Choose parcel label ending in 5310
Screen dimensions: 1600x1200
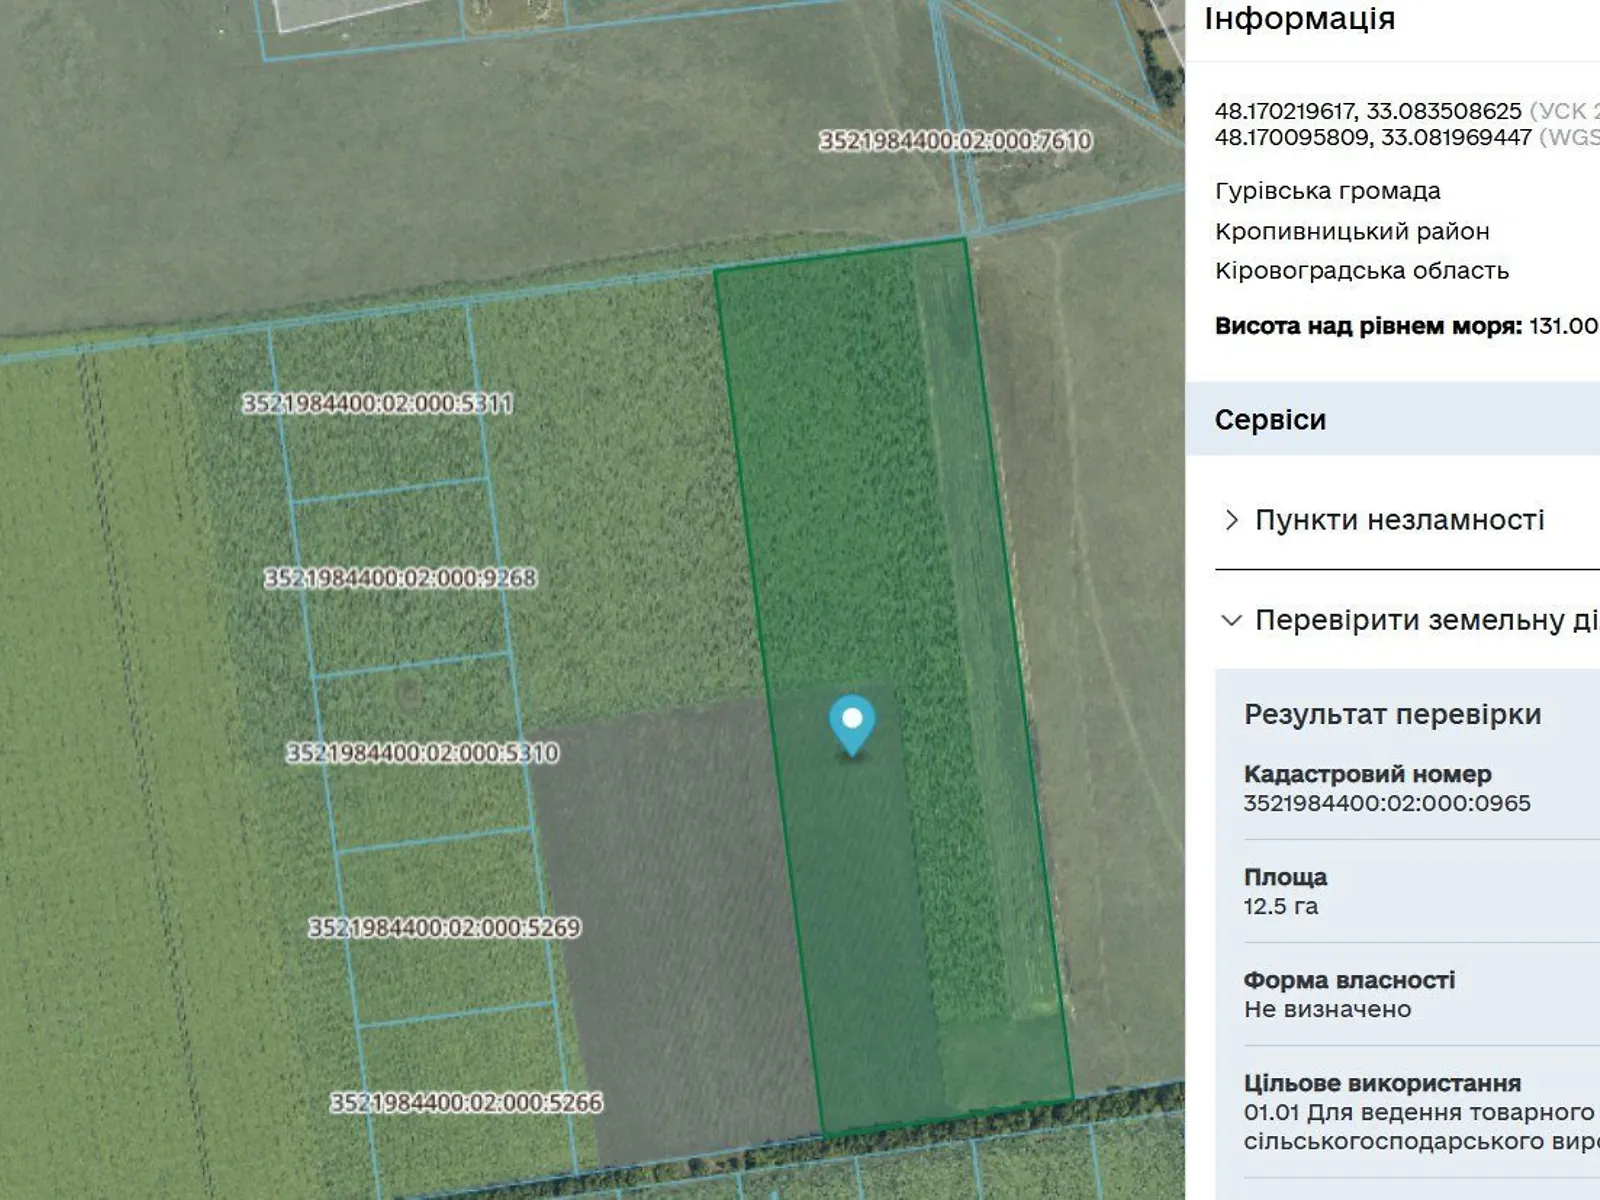422,753
